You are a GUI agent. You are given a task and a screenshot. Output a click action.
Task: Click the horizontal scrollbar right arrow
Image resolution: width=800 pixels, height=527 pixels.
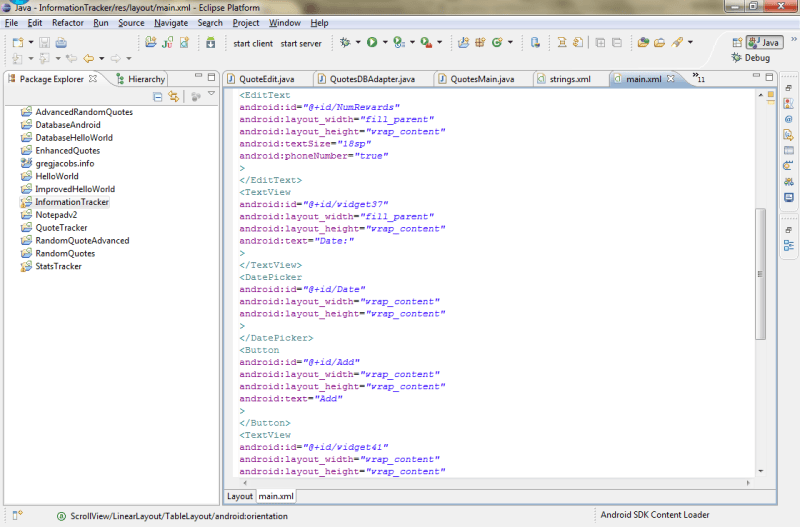click(748, 482)
